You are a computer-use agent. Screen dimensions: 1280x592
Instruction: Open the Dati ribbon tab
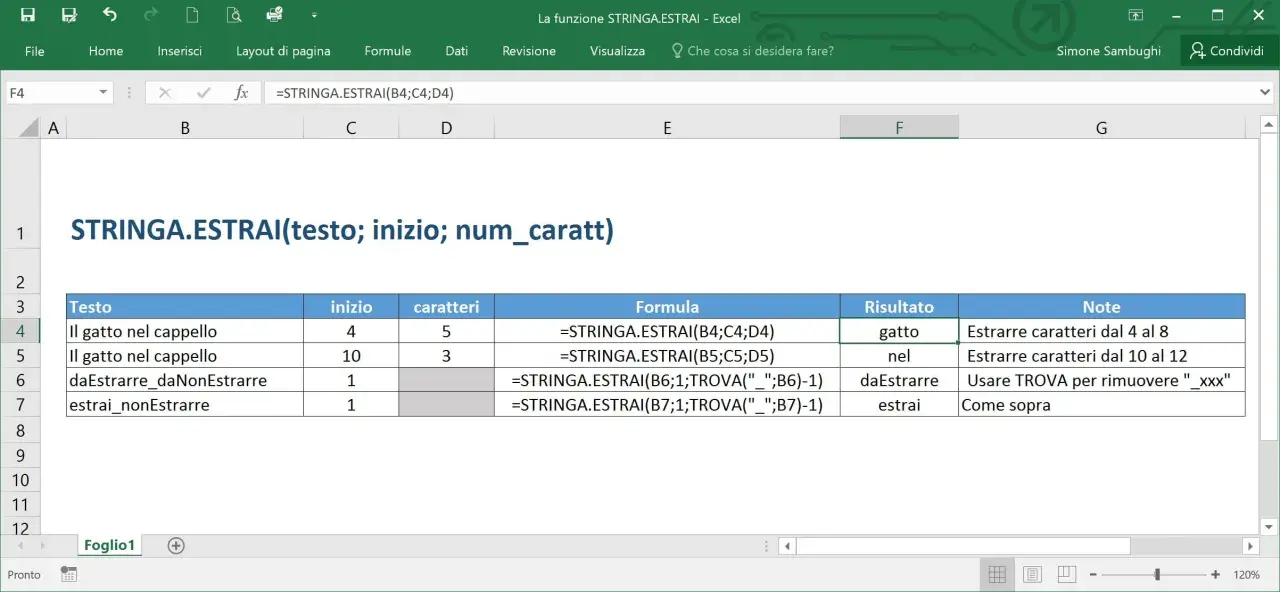tap(457, 51)
